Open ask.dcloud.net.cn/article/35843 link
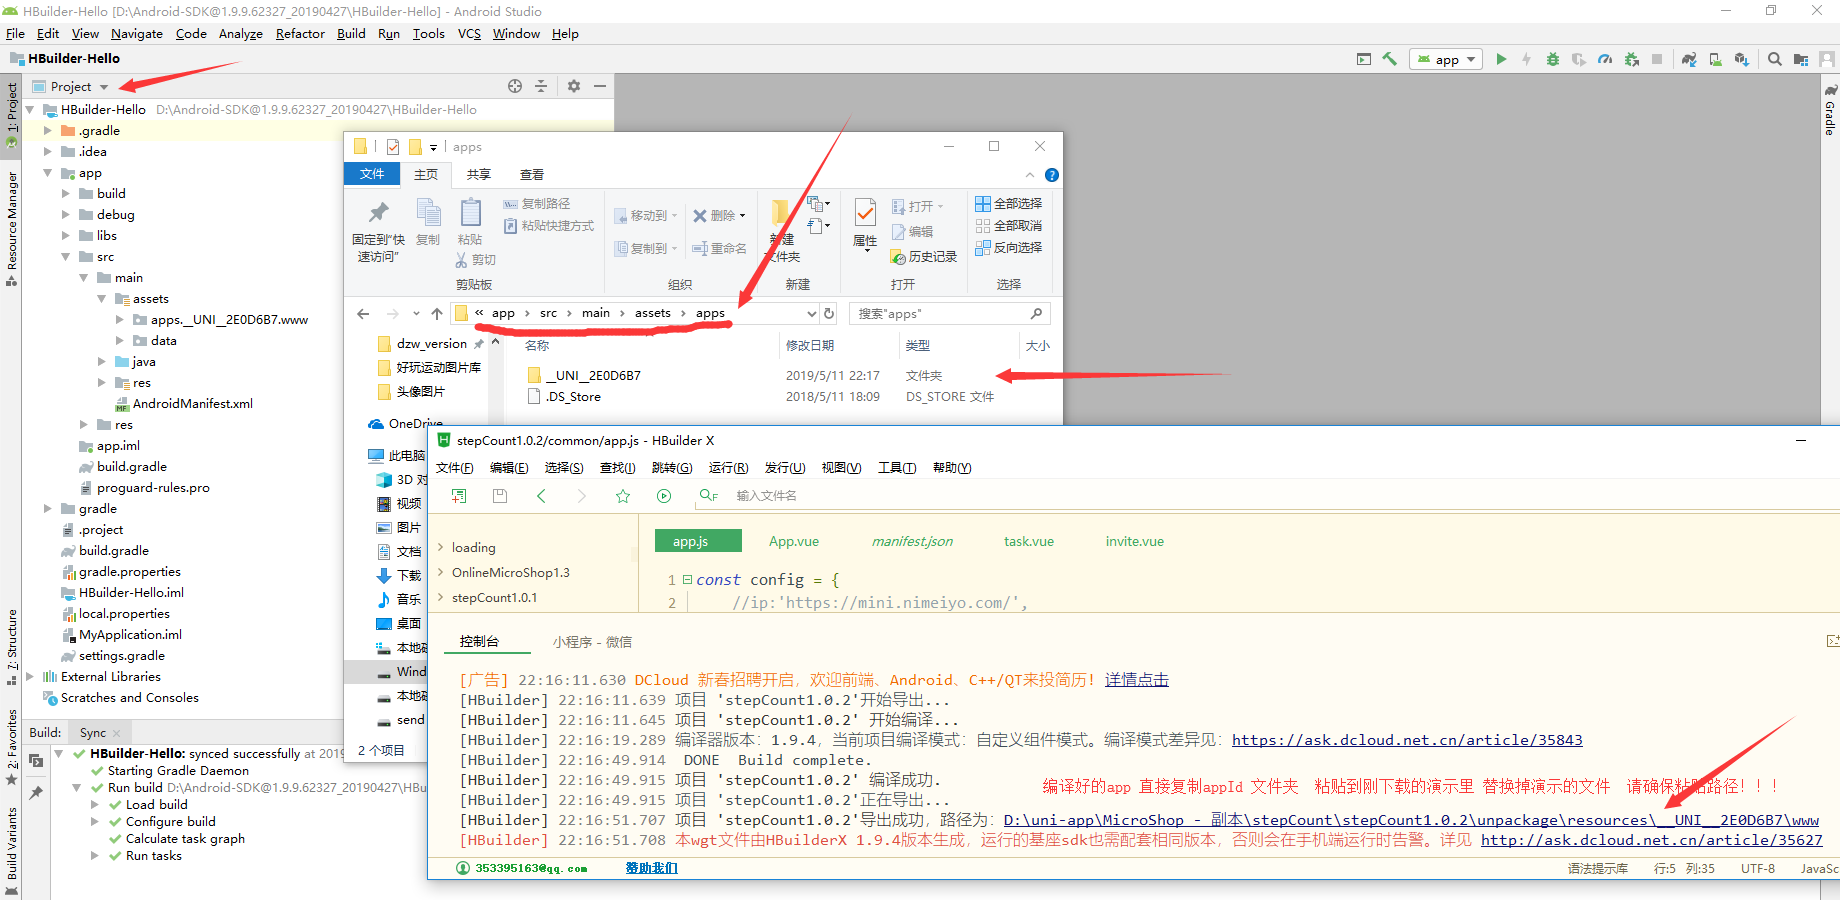Image resolution: width=1840 pixels, height=900 pixels. [1407, 740]
